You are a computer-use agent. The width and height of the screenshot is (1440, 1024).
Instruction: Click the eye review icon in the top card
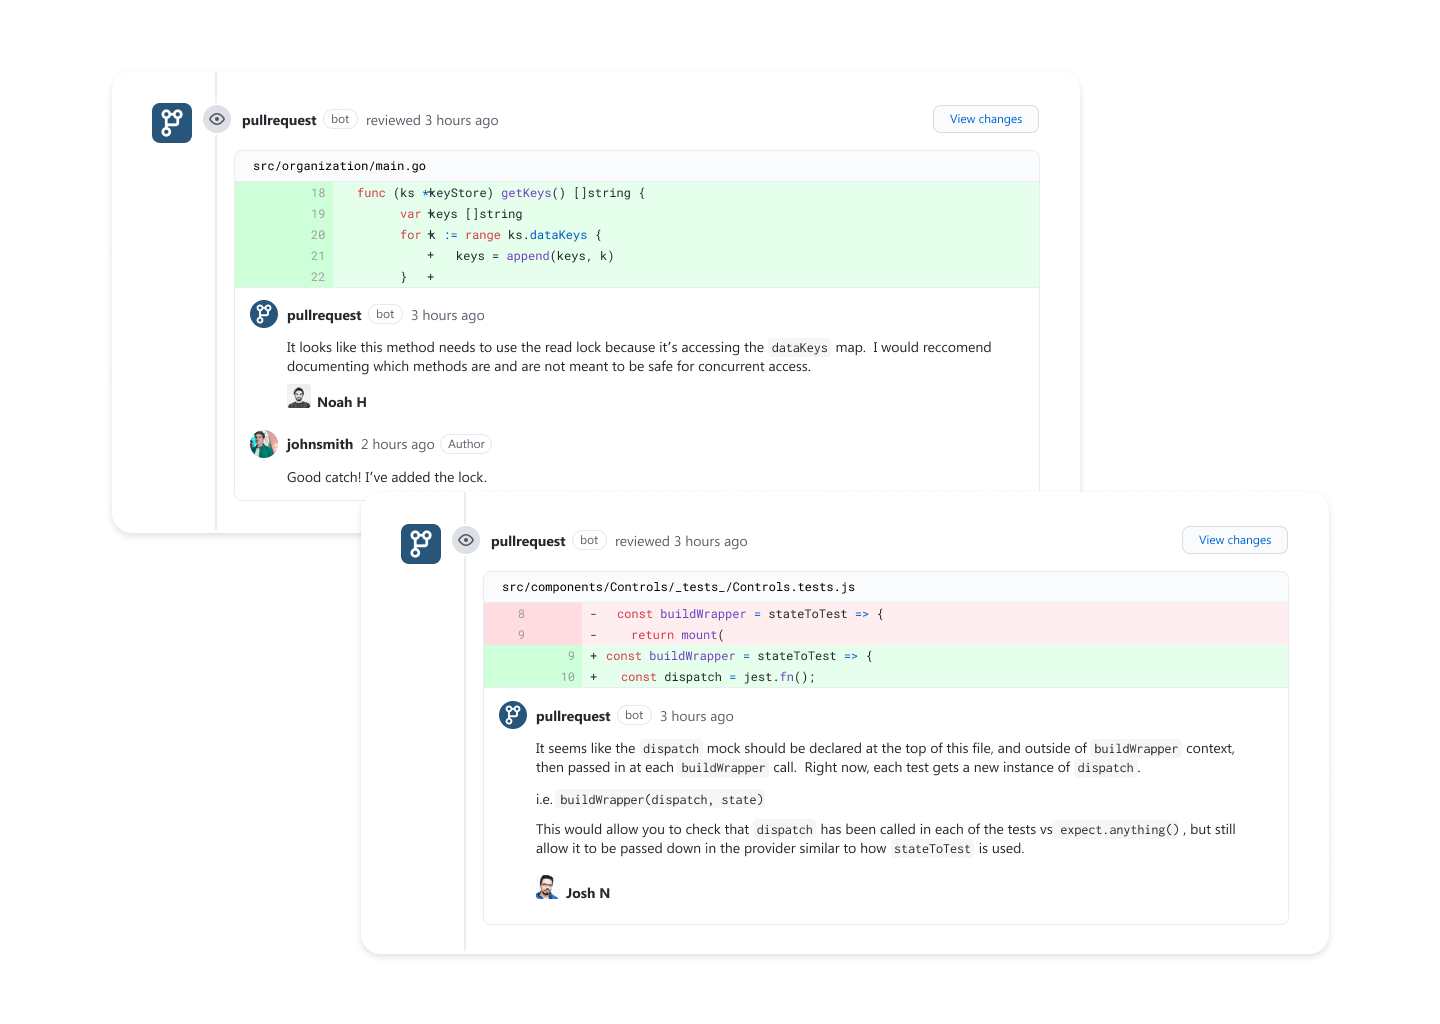tap(217, 119)
